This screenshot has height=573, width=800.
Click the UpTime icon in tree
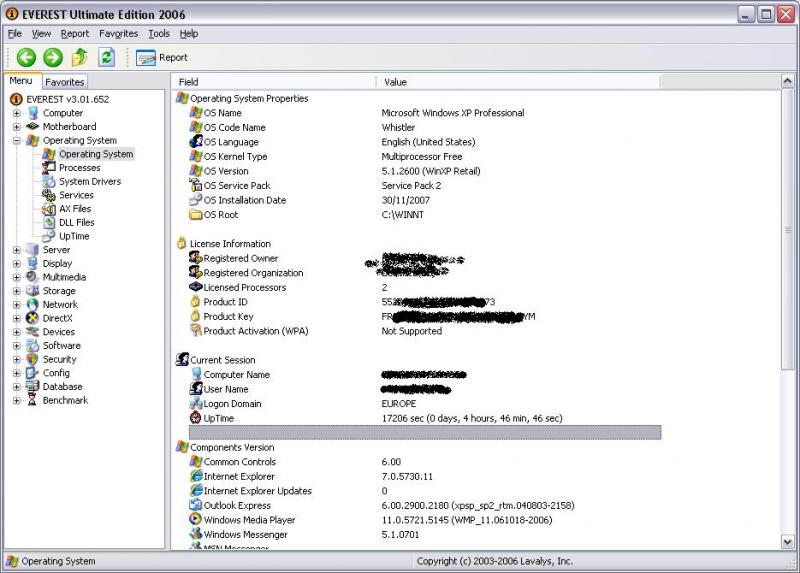49,236
